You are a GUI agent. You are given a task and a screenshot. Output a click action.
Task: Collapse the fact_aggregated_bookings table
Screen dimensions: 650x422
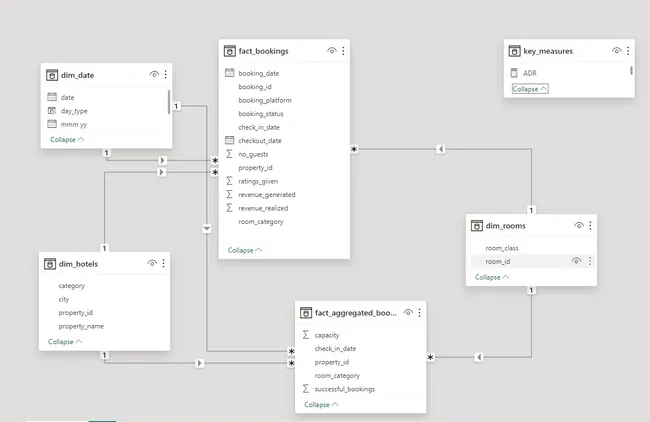tap(321, 405)
